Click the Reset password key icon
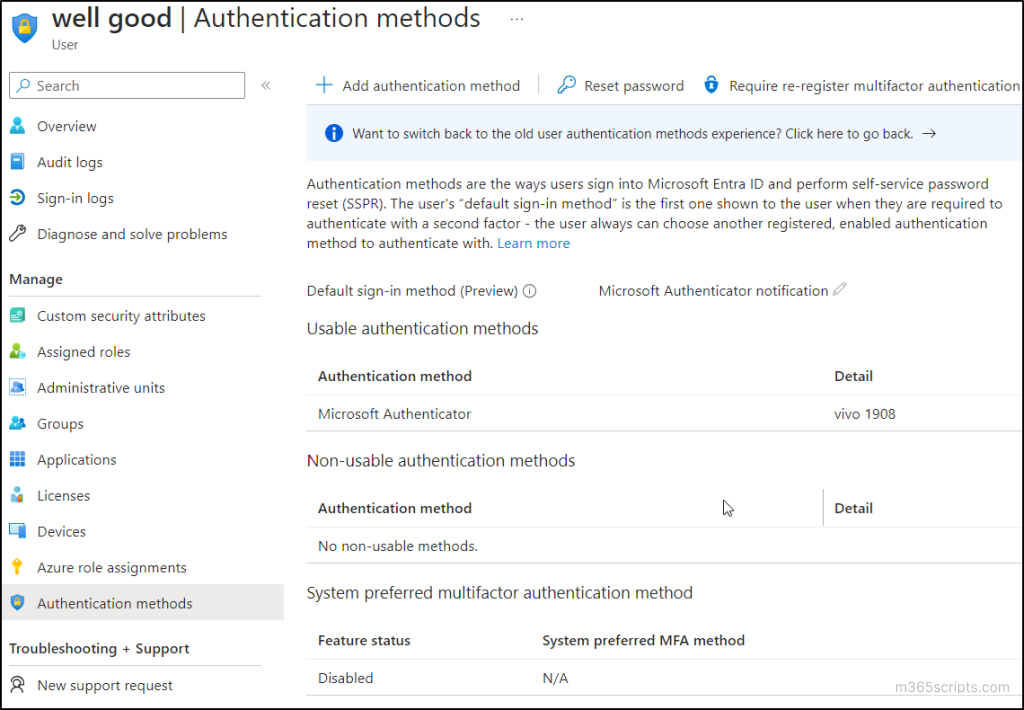Viewport: 1024px width, 710px height. (567, 85)
